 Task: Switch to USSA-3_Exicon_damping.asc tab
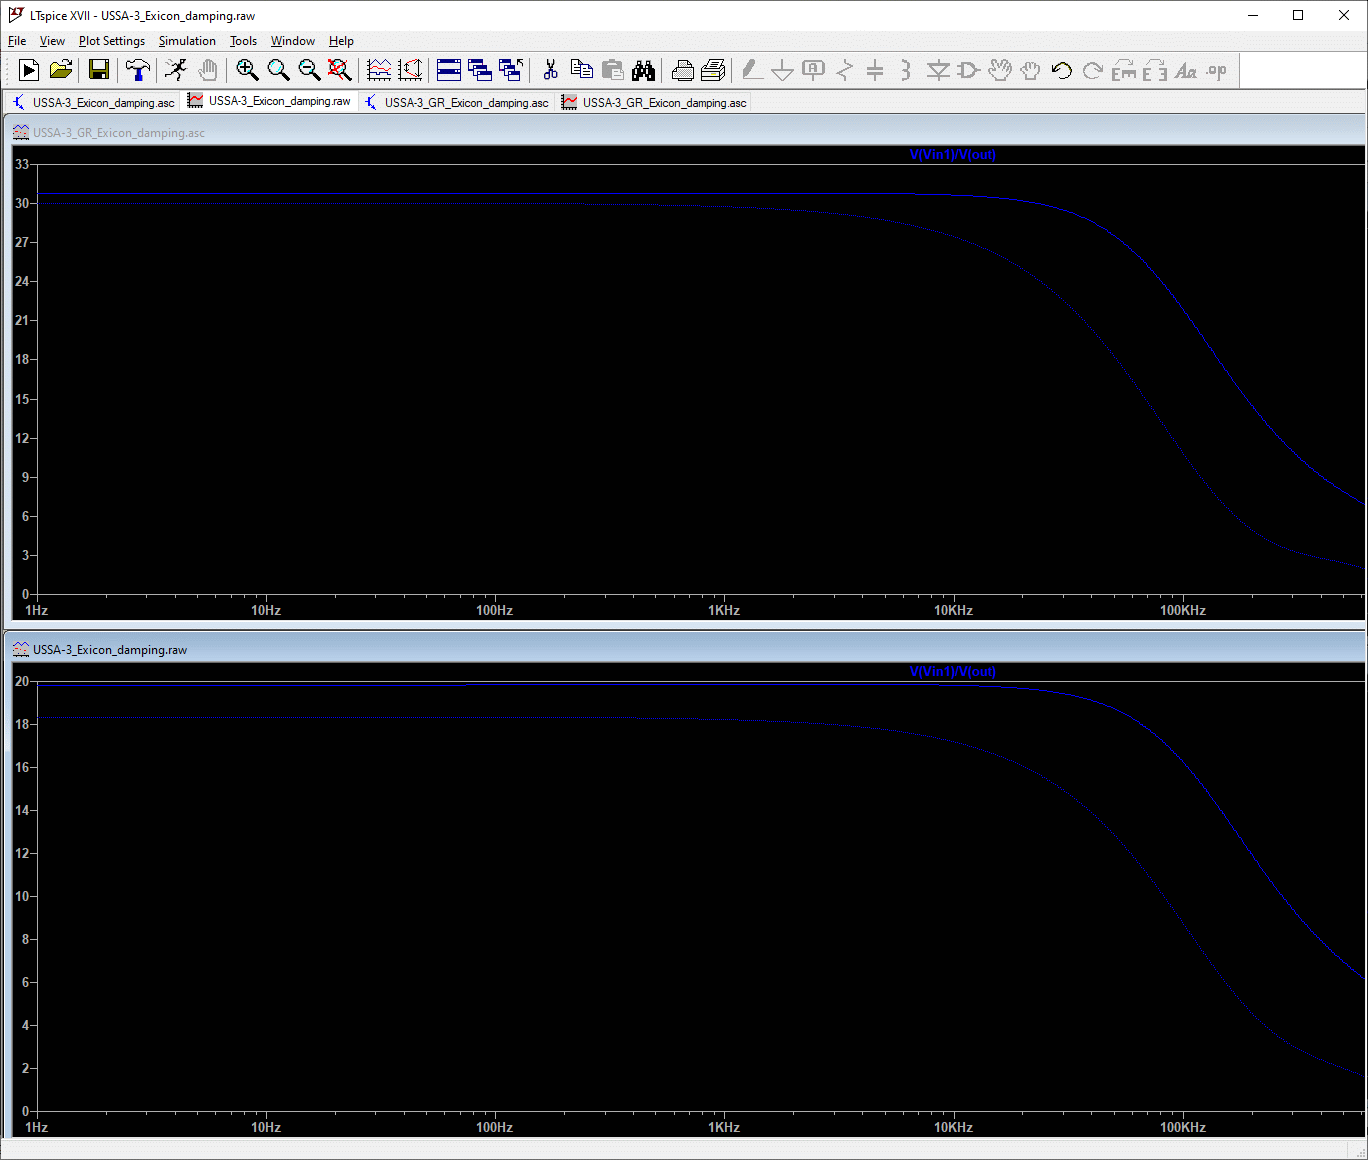93,102
